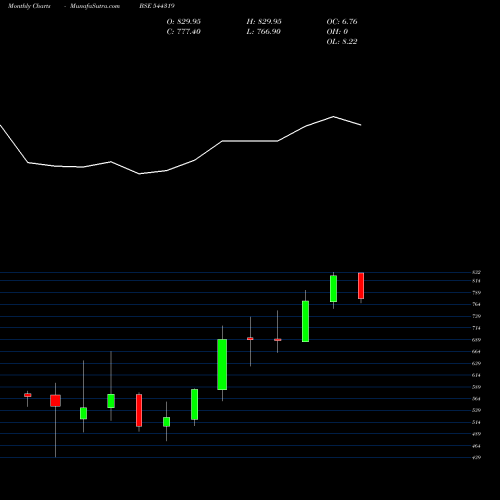This screenshot has height=500, width=500.
Task: Select the high value 'H: 829.95'
Action: coord(264,22)
